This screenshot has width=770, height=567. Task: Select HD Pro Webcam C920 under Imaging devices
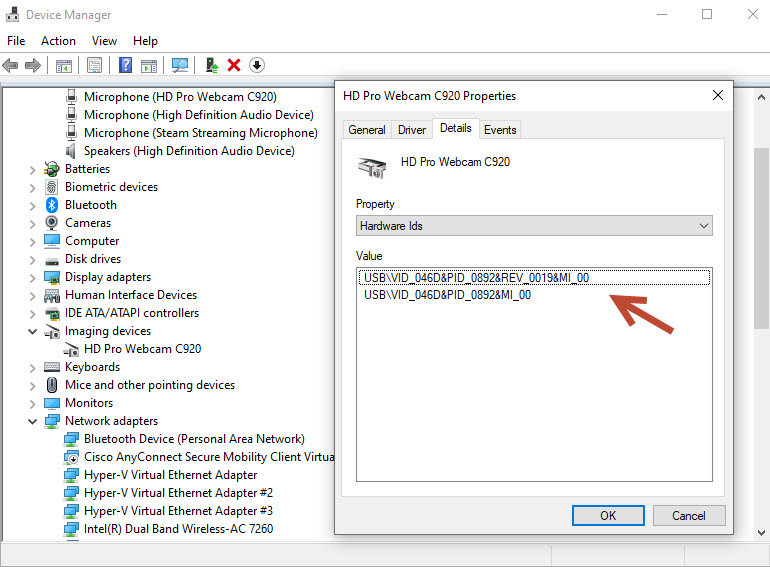[x=142, y=349]
